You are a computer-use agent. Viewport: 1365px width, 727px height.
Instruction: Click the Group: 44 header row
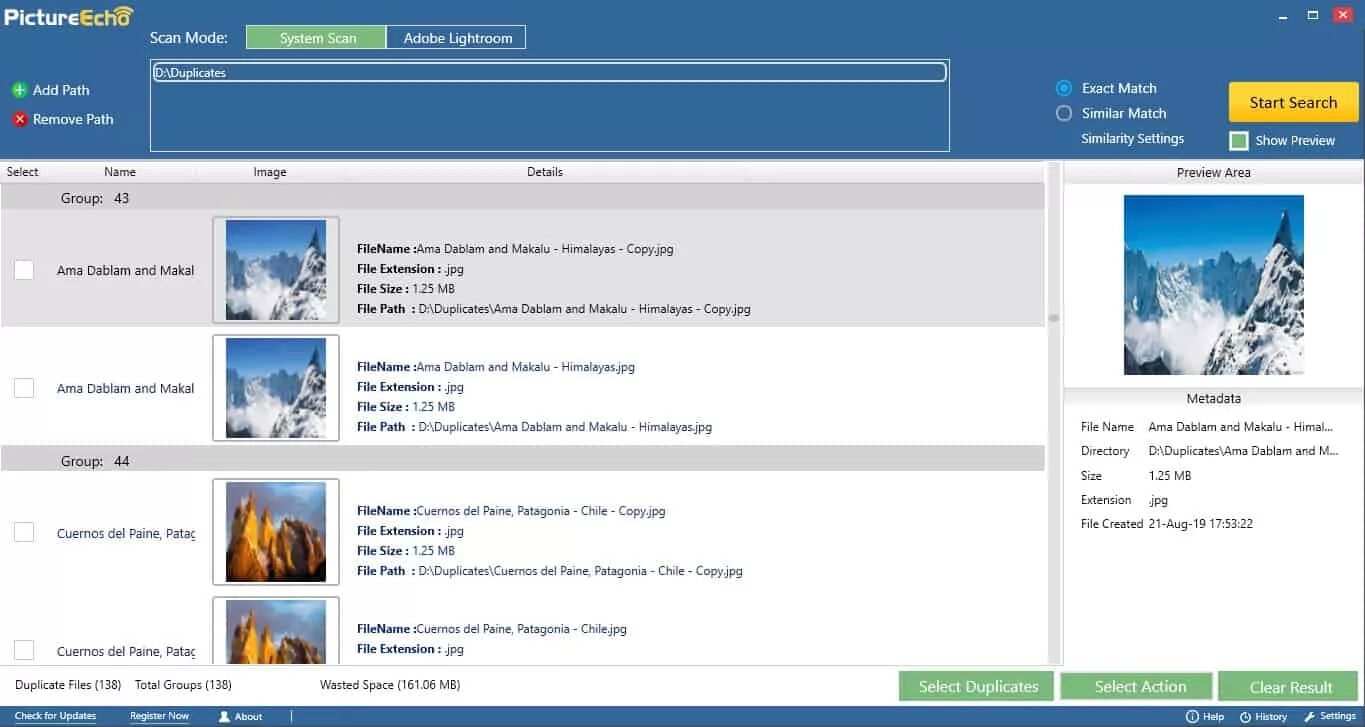[522, 461]
